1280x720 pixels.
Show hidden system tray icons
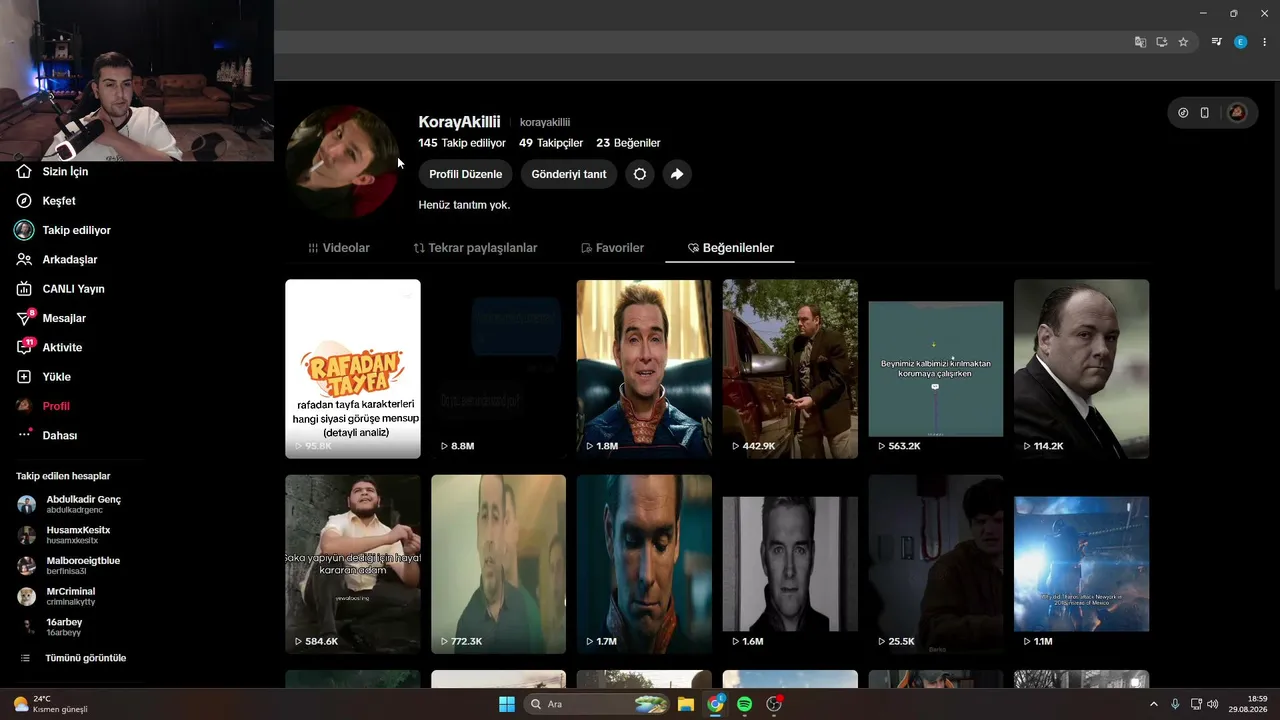pyautogui.click(x=1154, y=704)
